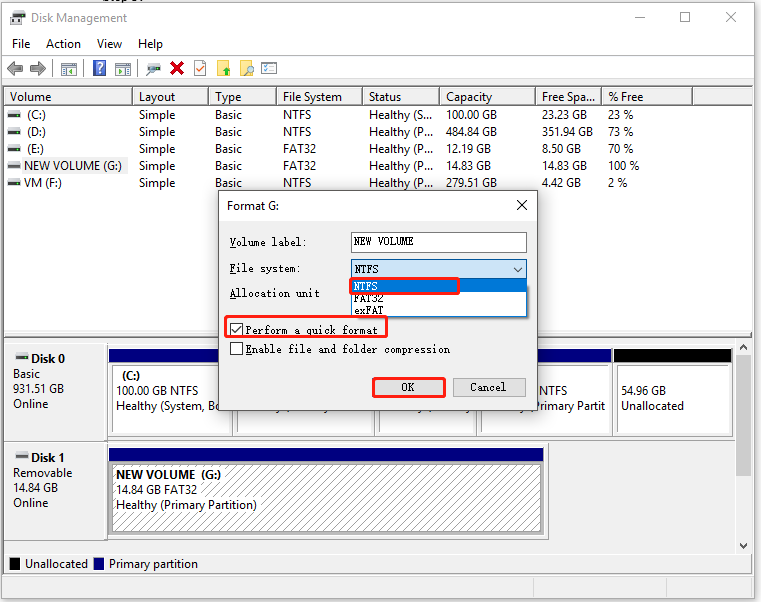The image size is (761, 602).
Task: Sort by the File System column header
Action: 320,97
